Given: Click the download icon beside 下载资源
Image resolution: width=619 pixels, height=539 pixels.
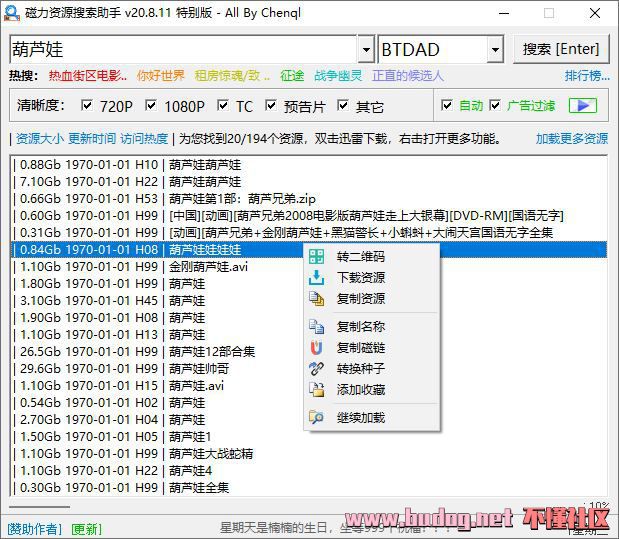Looking at the screenshot, I should click(x=317, y=277).
